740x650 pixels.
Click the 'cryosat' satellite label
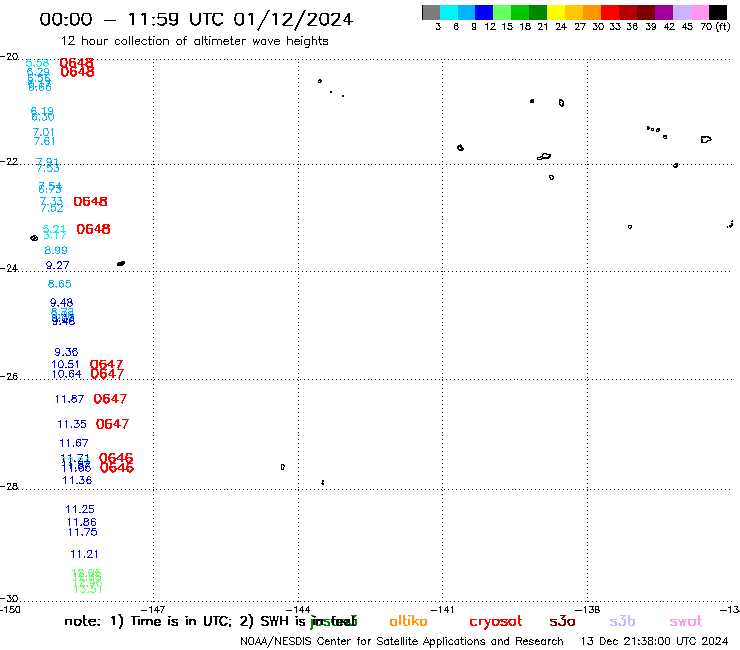coord(496,622)
